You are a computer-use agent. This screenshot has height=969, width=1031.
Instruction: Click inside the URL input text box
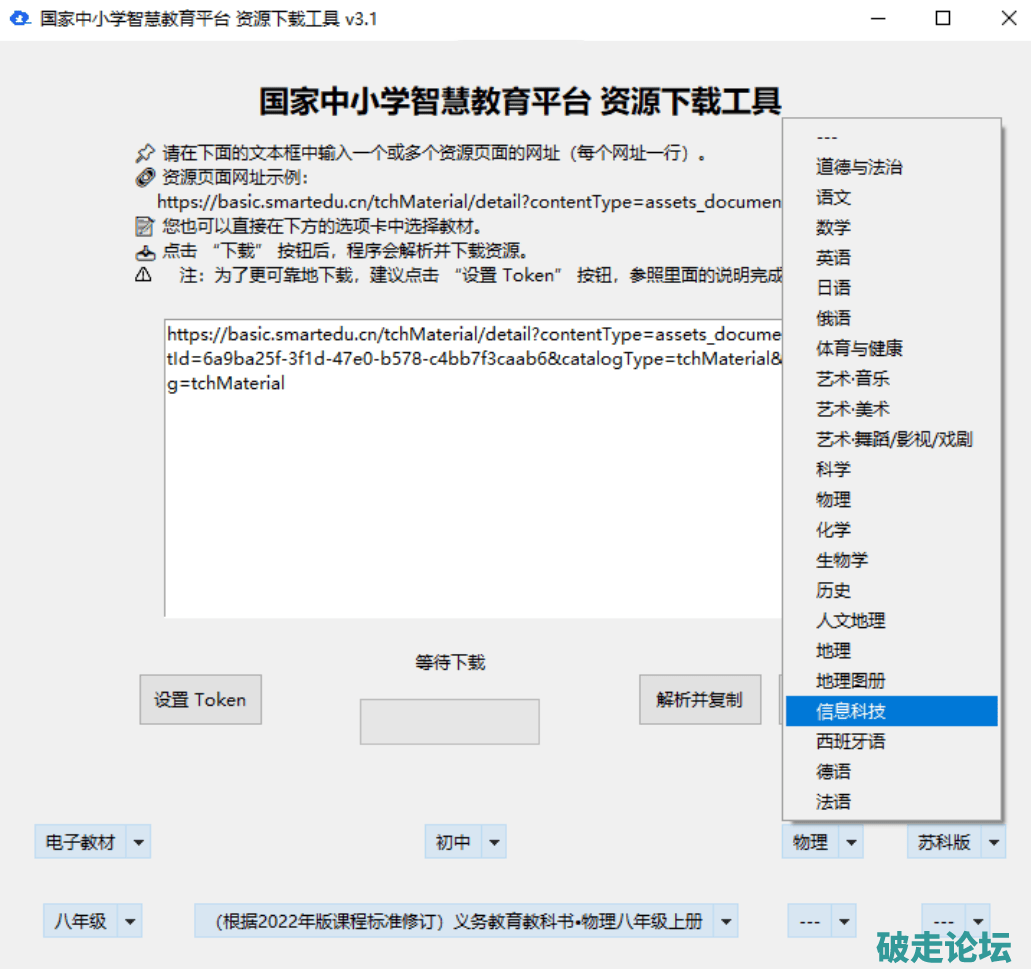(x=470, y=500)
